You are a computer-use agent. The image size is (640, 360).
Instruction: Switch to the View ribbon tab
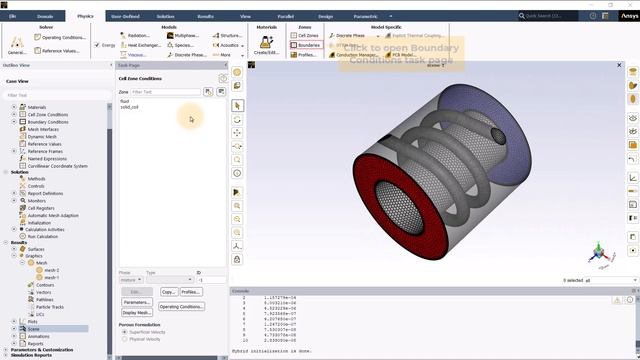(x=245, y=16)
